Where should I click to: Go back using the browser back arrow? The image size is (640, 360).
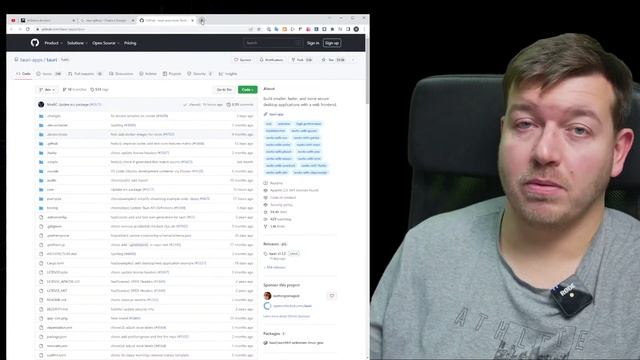coord(11,29)
